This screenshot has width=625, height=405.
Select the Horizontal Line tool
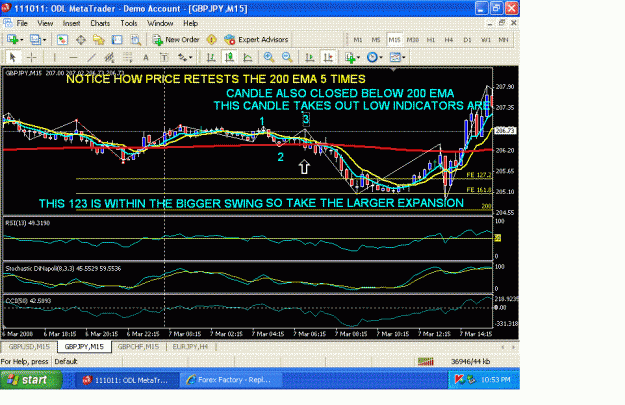coord(73,57)
